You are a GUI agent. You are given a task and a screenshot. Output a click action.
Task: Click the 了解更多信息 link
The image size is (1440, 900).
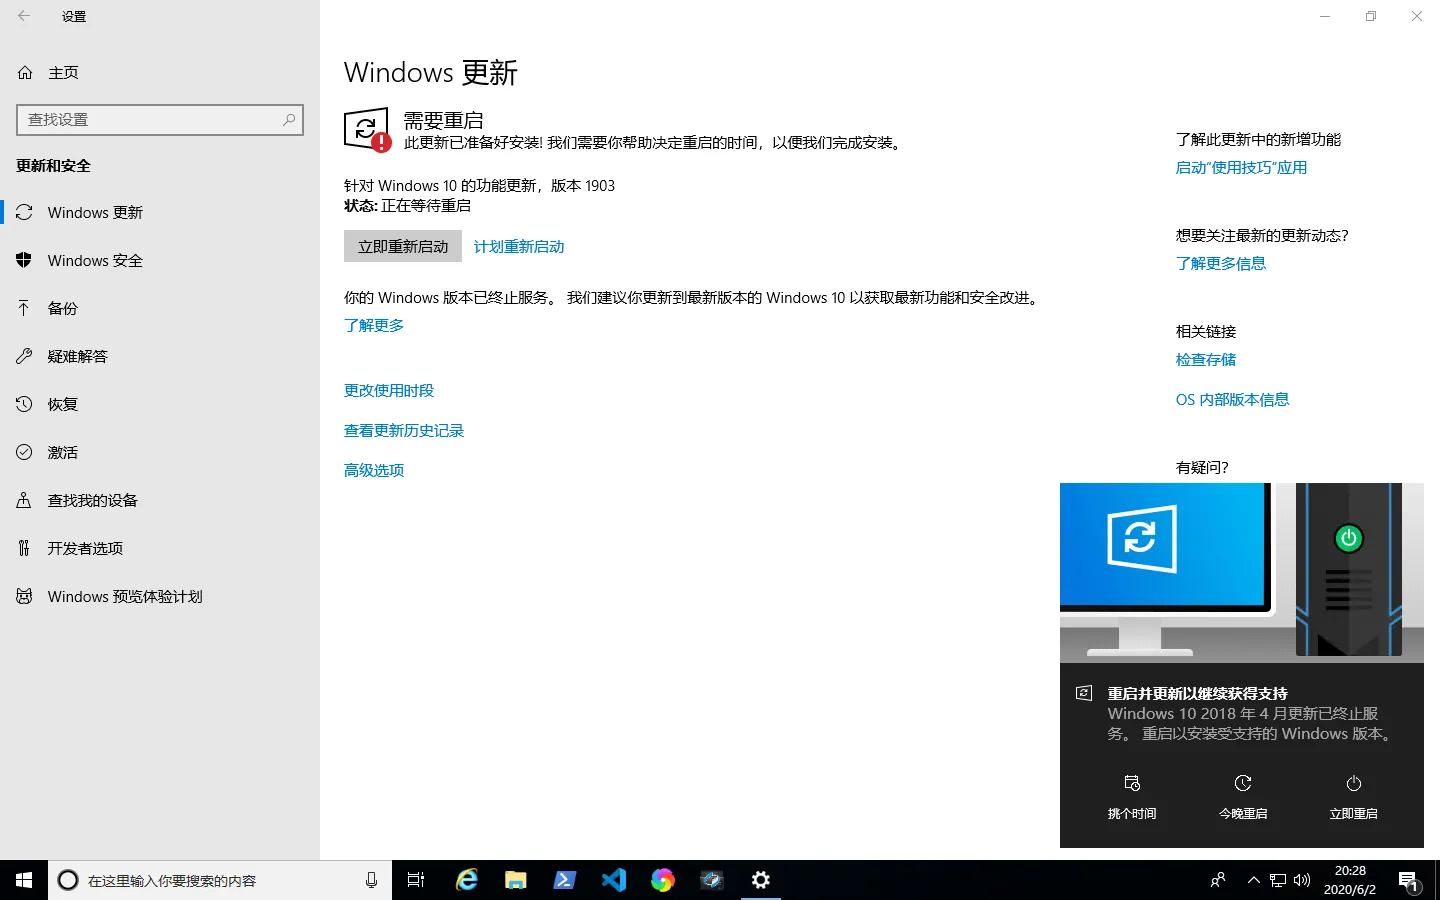tap(1221, 263)
